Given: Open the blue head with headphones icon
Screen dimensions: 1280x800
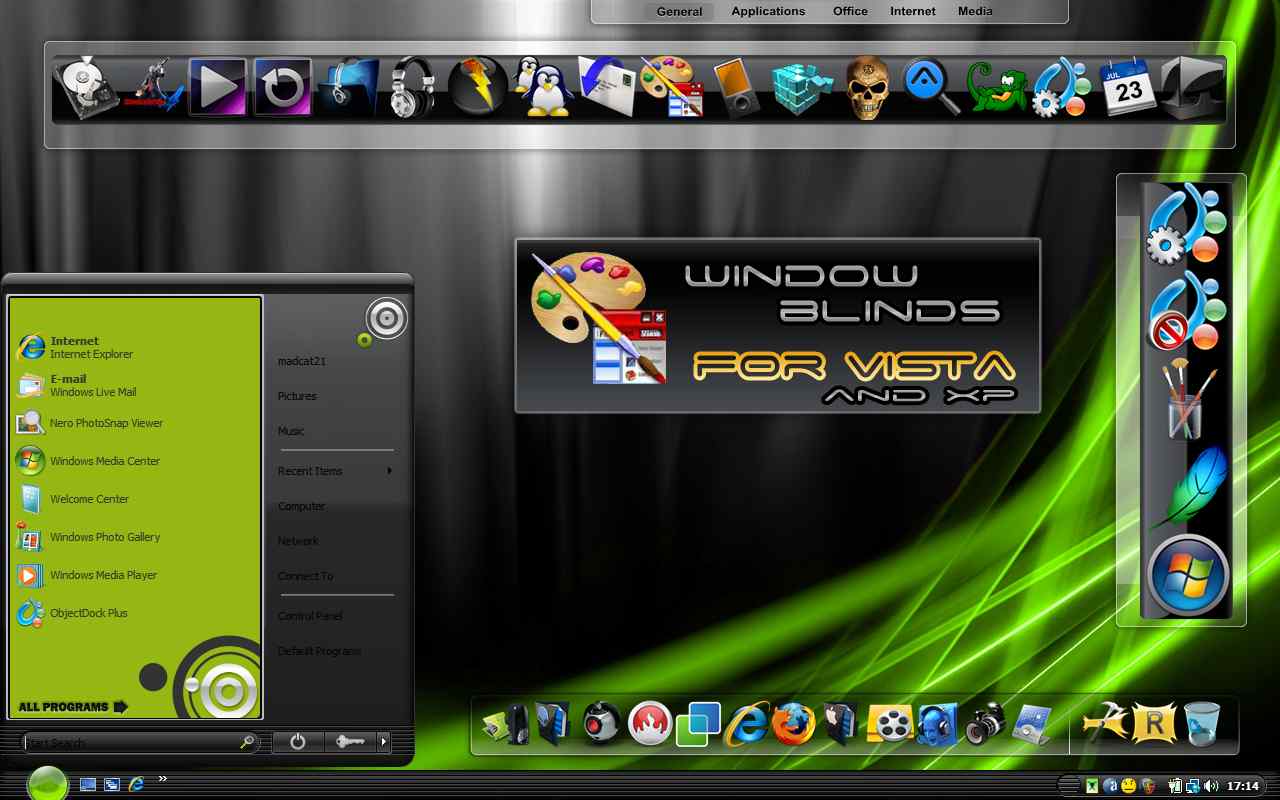Looking at the screenshot, I should click(x=937, y=724).
